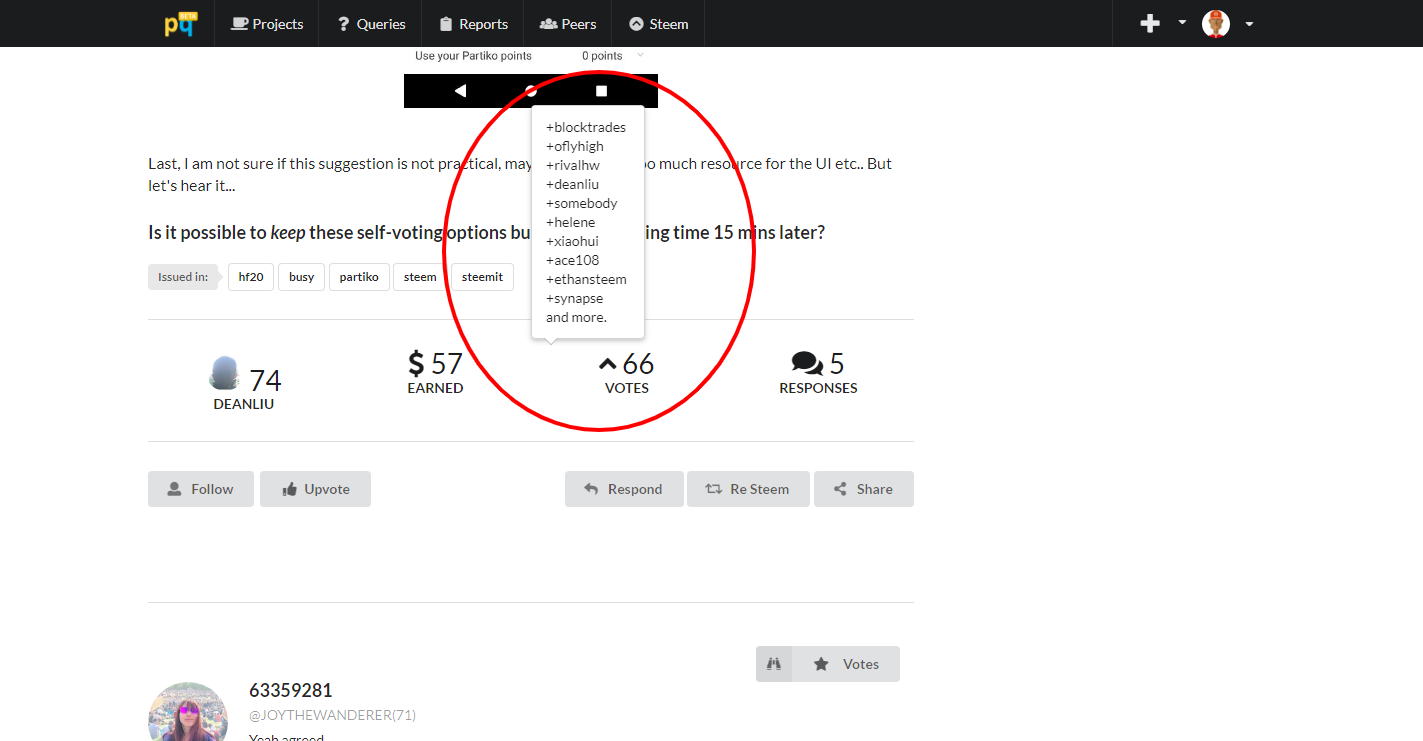The height and width of the screenshot is (741, 1423).
Task: Follow the author with the Follow button
Action: 201,489
